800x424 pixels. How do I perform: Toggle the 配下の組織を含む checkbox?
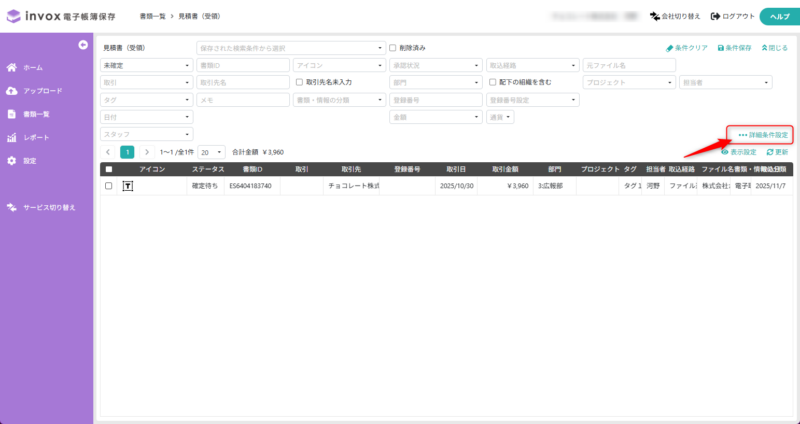(493, 82)
